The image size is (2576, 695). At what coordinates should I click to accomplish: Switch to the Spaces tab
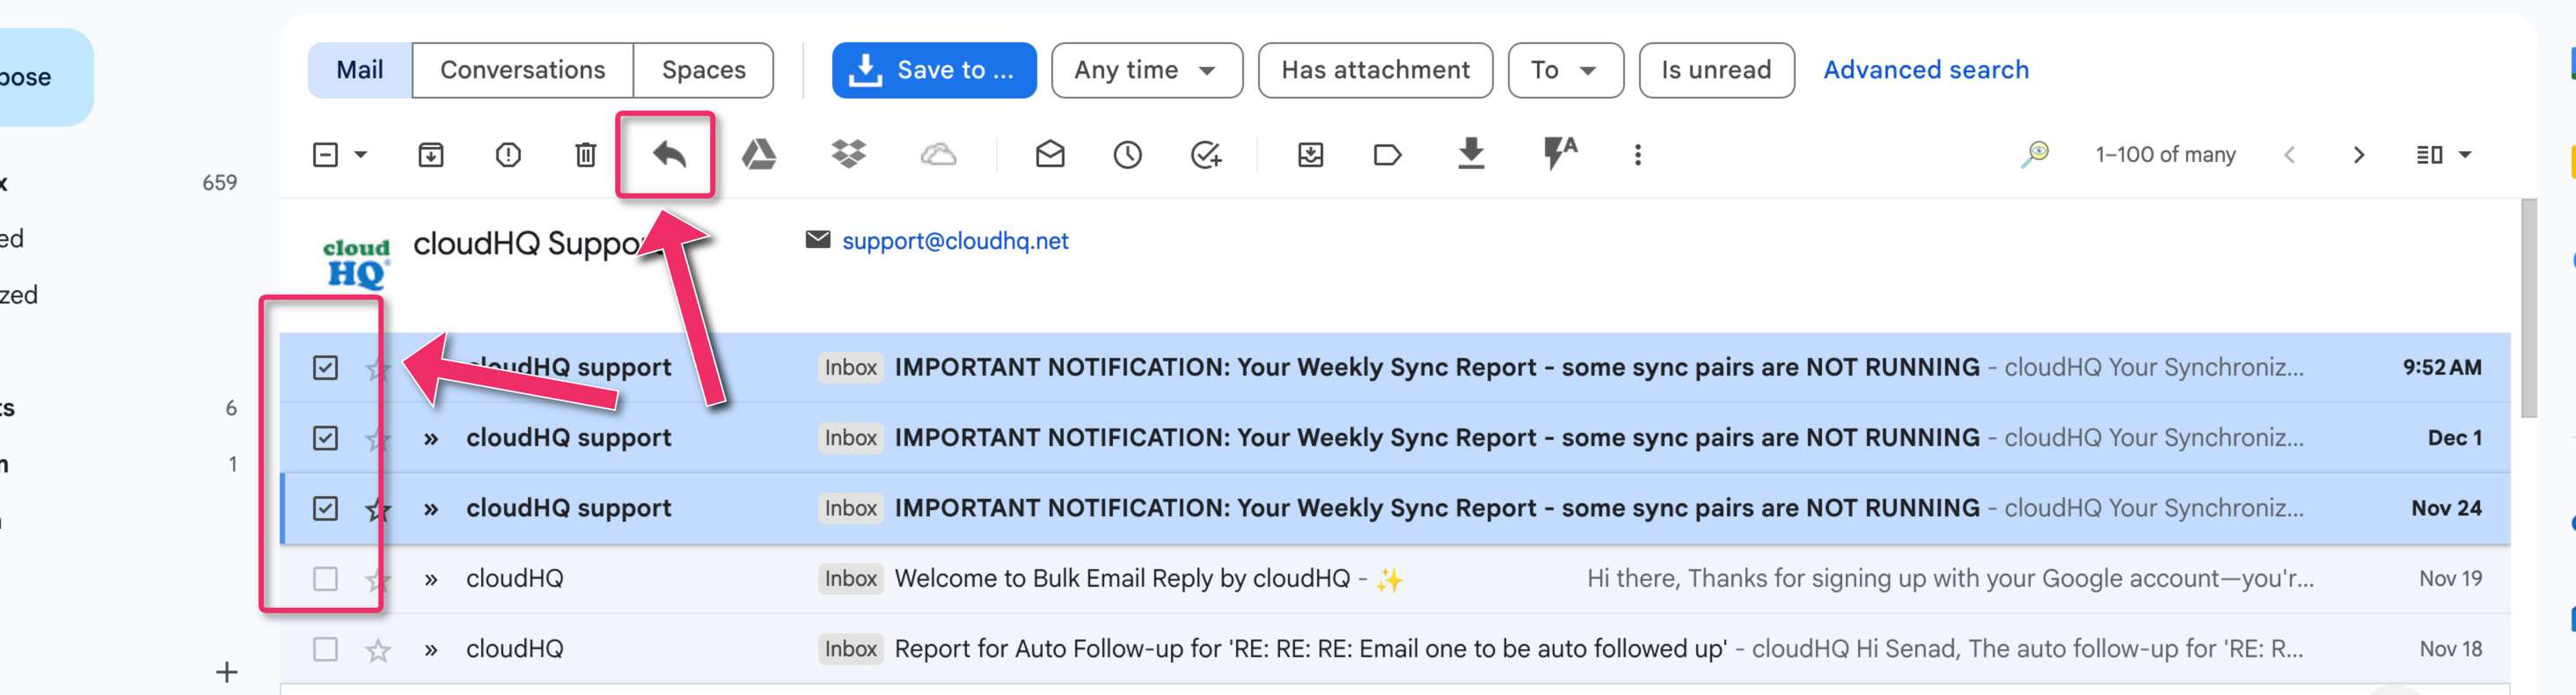coord(703,70)
